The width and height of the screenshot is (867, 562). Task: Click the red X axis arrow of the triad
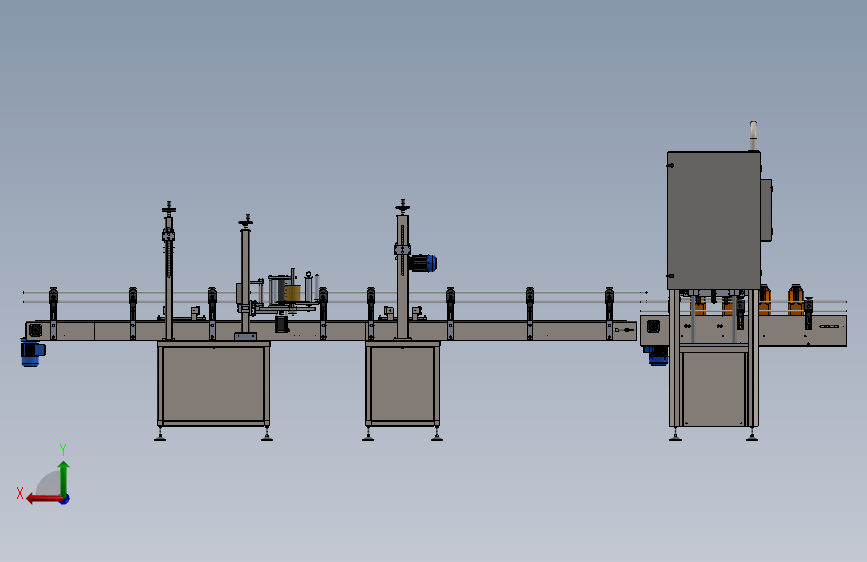(44, 499)
